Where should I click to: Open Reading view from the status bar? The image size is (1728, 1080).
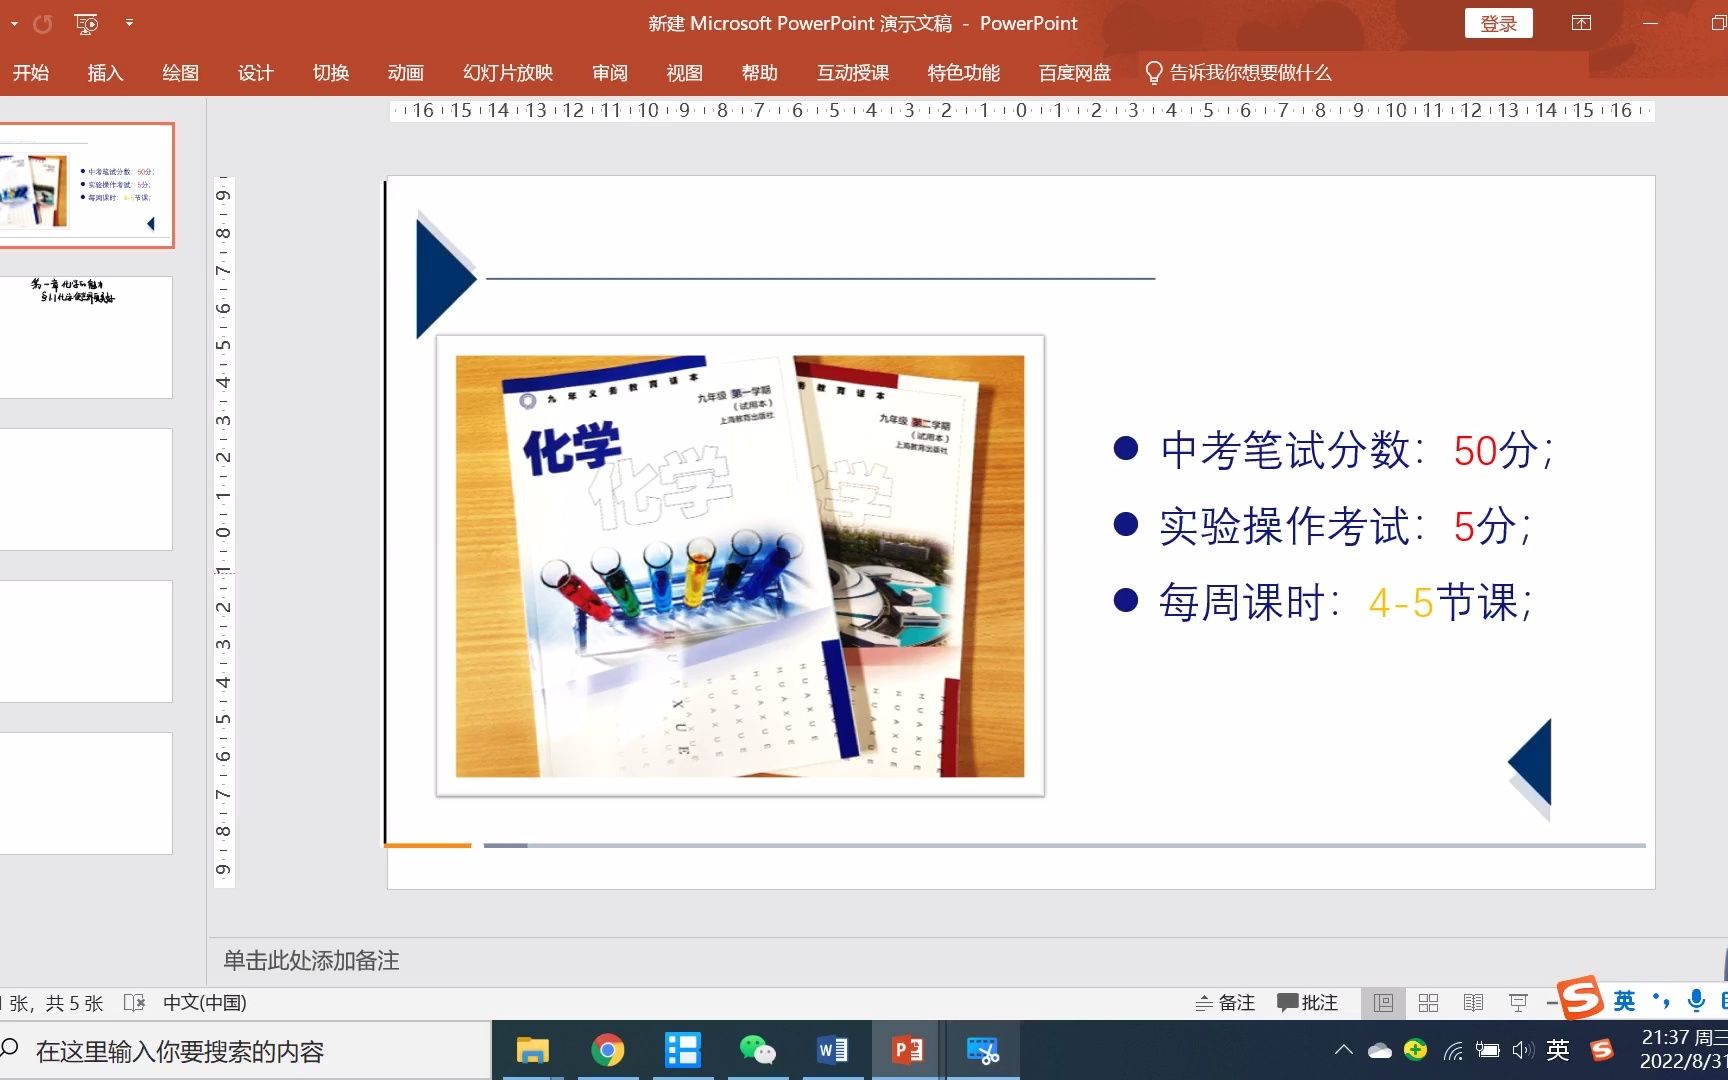click(1473, 1002)
